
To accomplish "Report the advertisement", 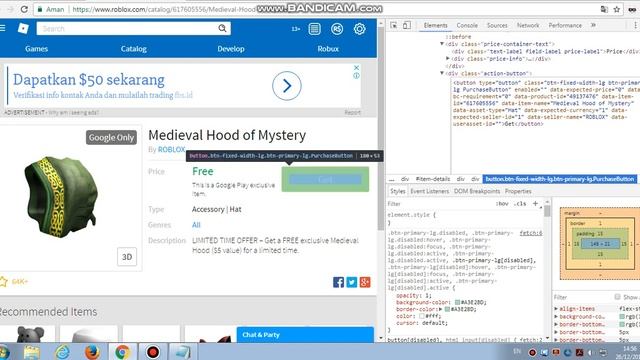I will pos(352,112).
